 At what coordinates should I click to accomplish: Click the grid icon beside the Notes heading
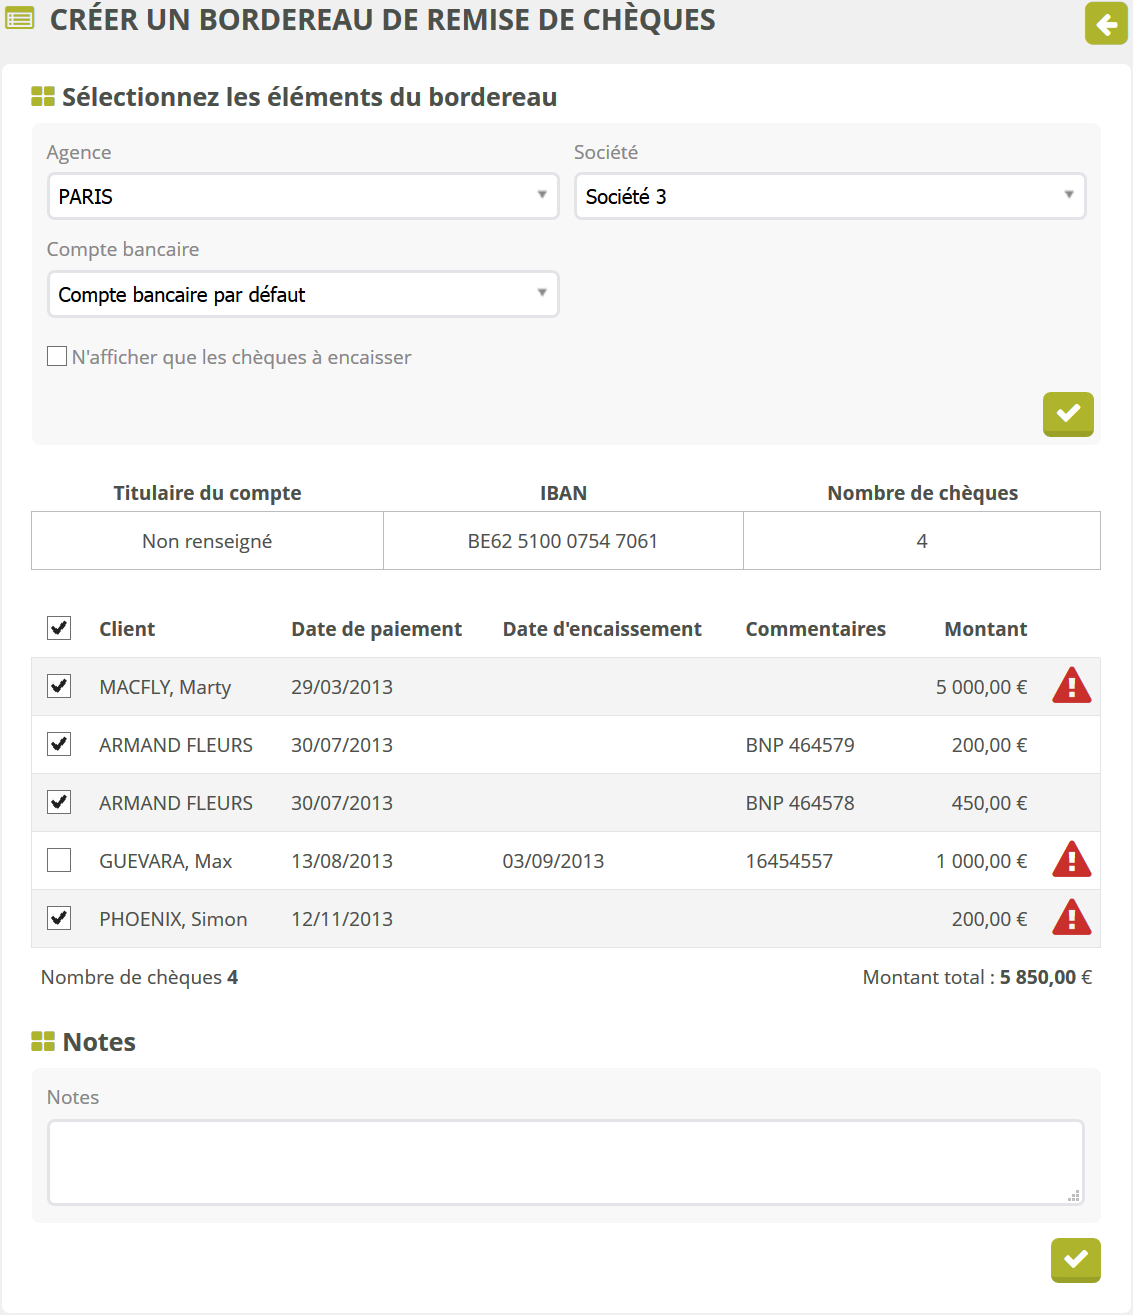pos(43,1042)
